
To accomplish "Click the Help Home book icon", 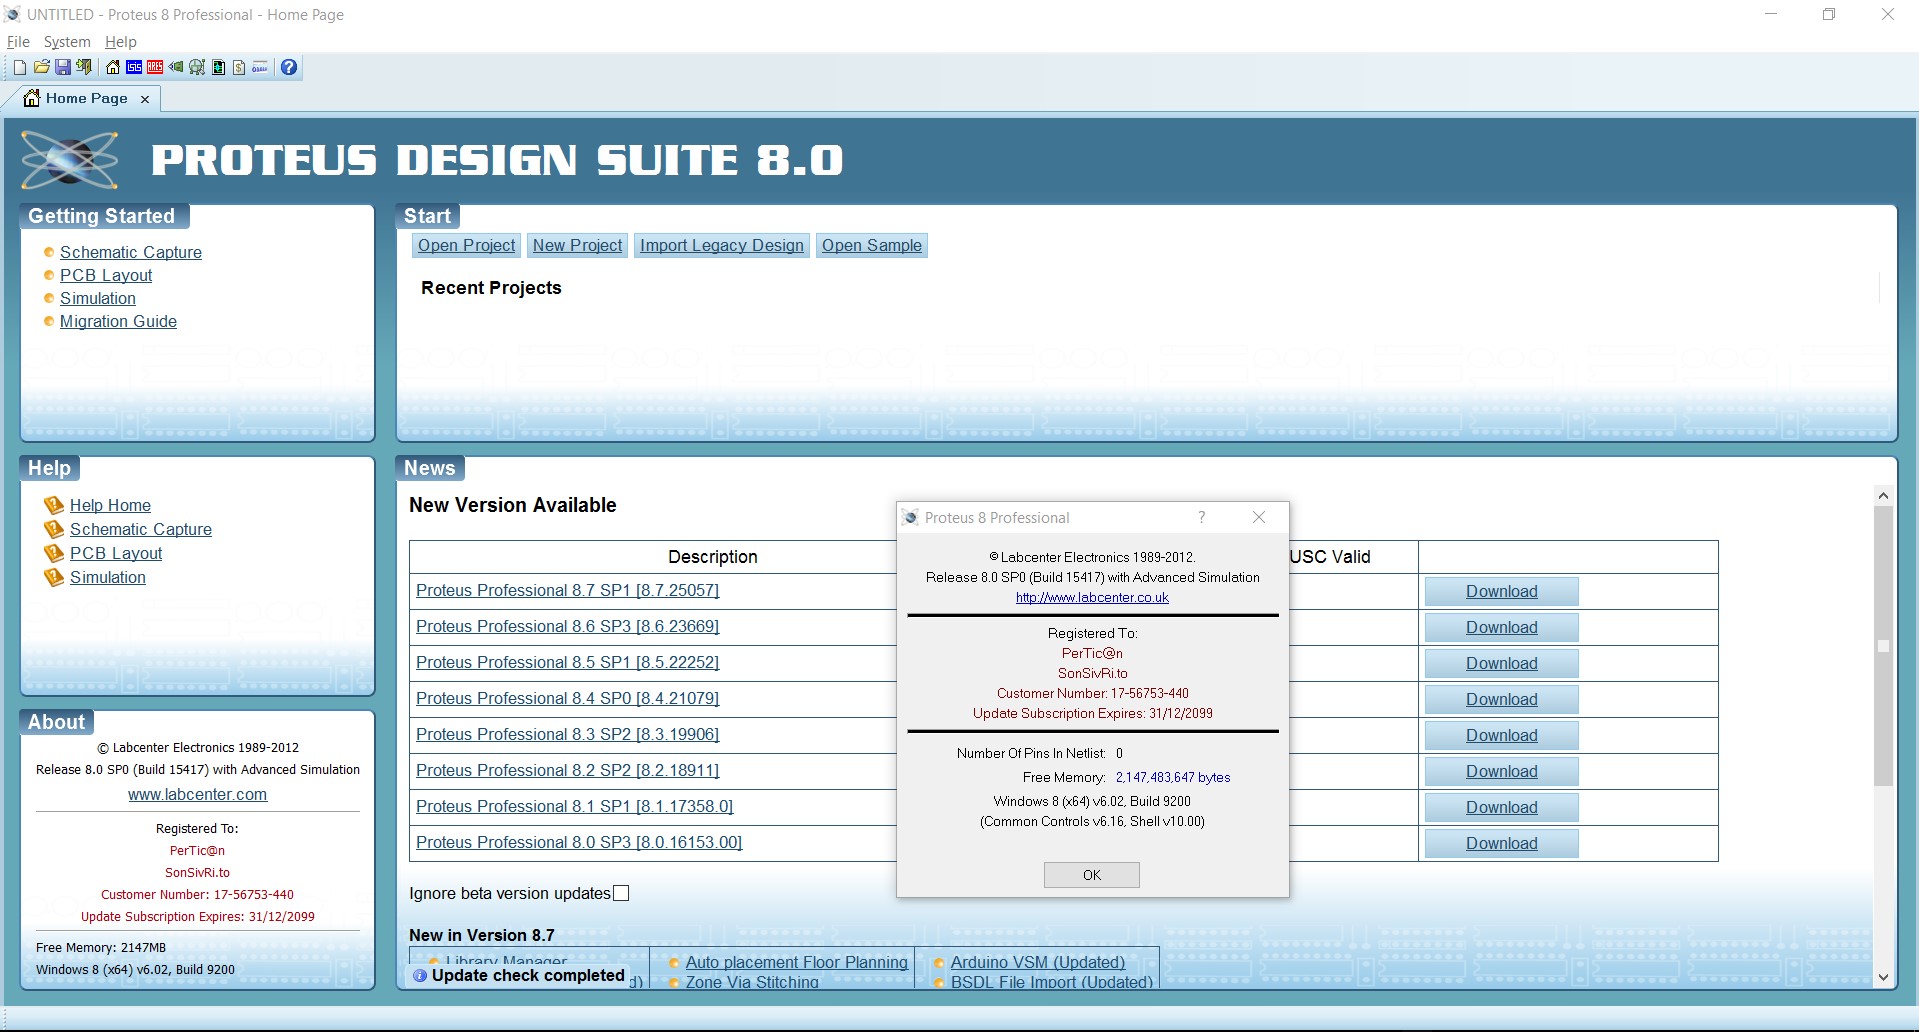I will [54, 505].
